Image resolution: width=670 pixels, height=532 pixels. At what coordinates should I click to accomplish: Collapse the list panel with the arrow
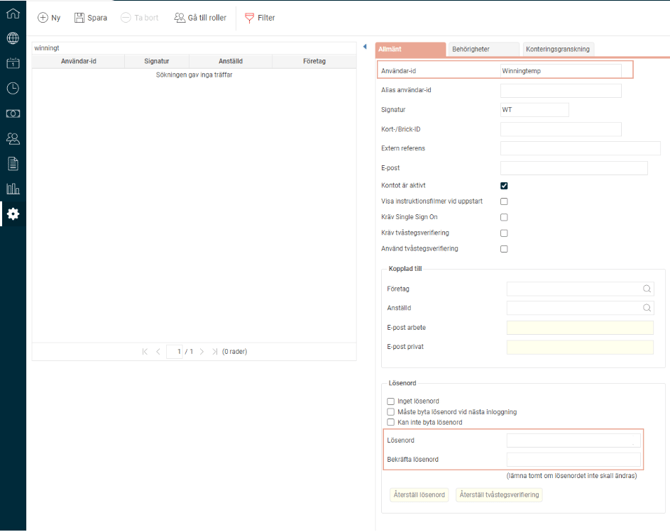click(x=365, y=47)
